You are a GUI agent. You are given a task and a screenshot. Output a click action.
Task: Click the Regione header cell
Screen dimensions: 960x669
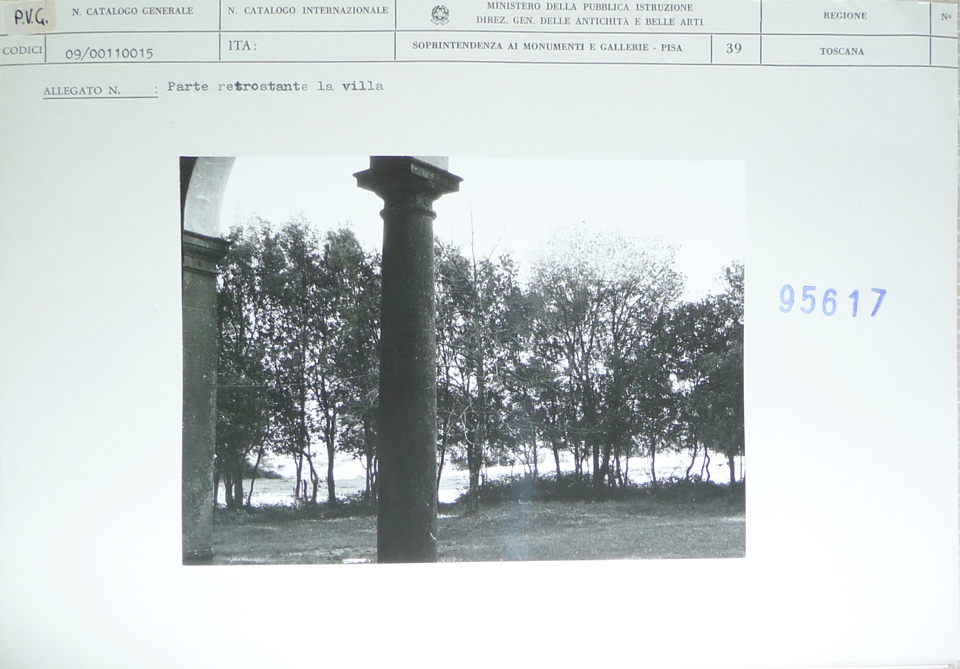tap(845, 16)
